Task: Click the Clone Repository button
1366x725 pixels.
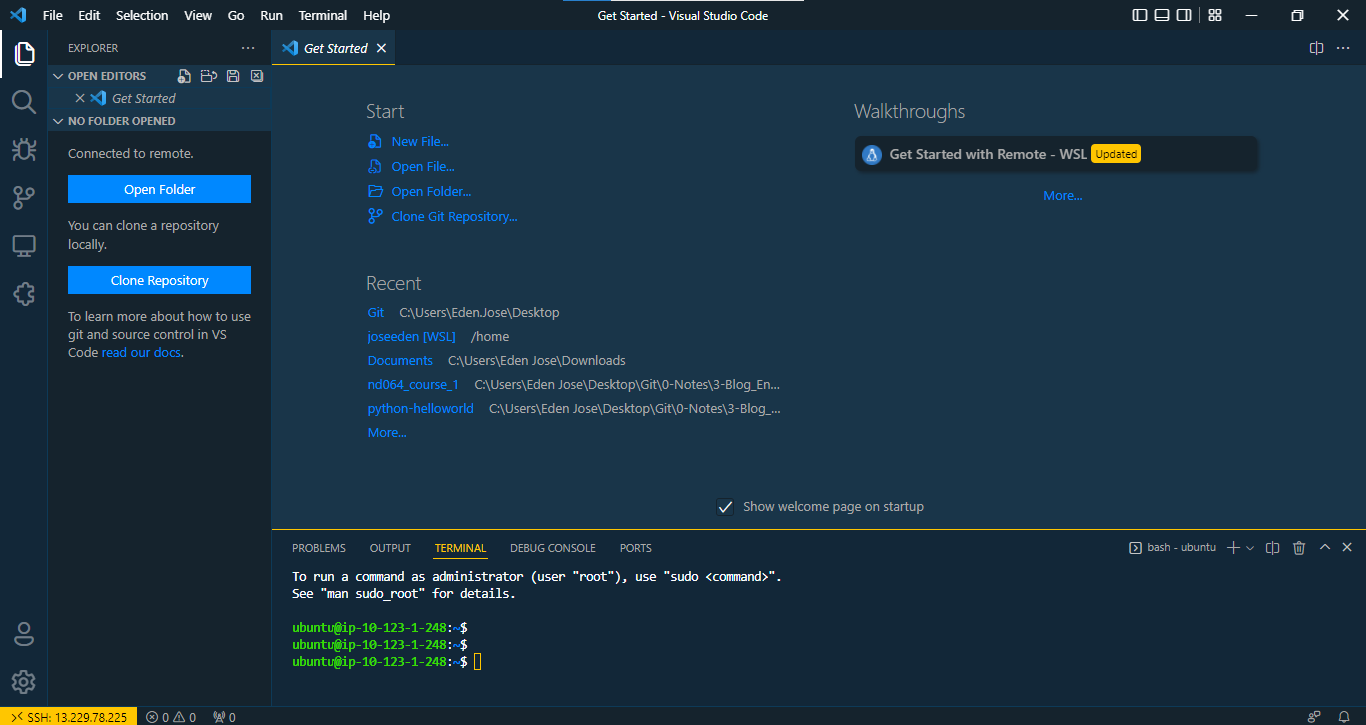Action: (159, 280)
